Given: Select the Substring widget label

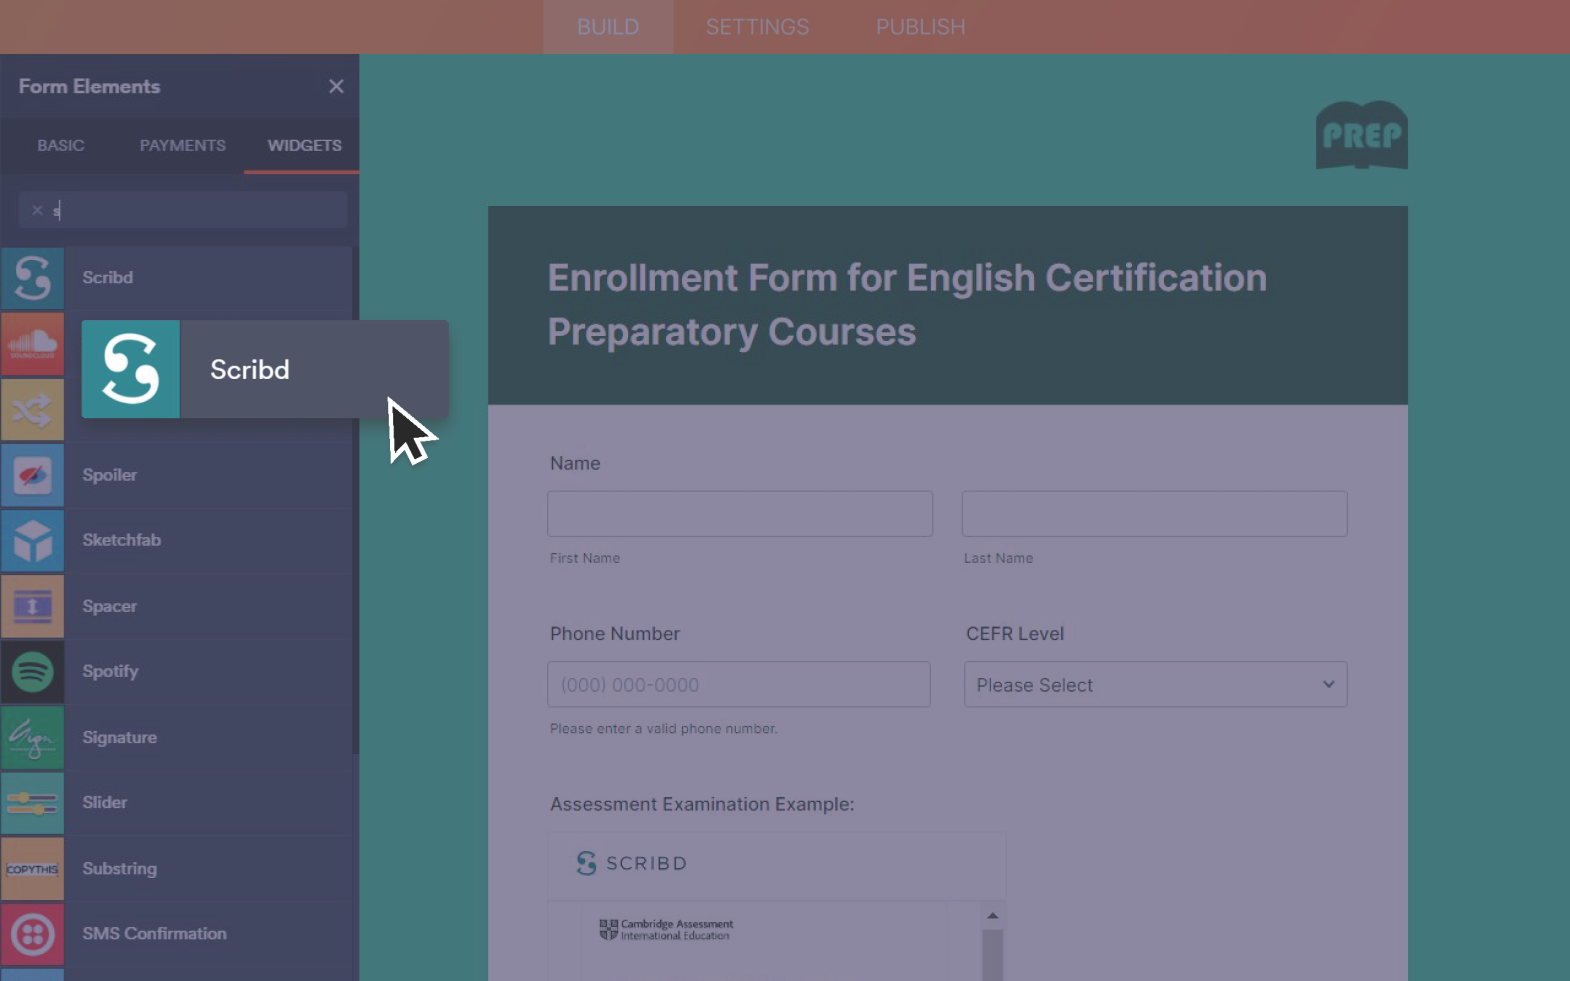Looking at the screenshot, I should pos(120,868).
